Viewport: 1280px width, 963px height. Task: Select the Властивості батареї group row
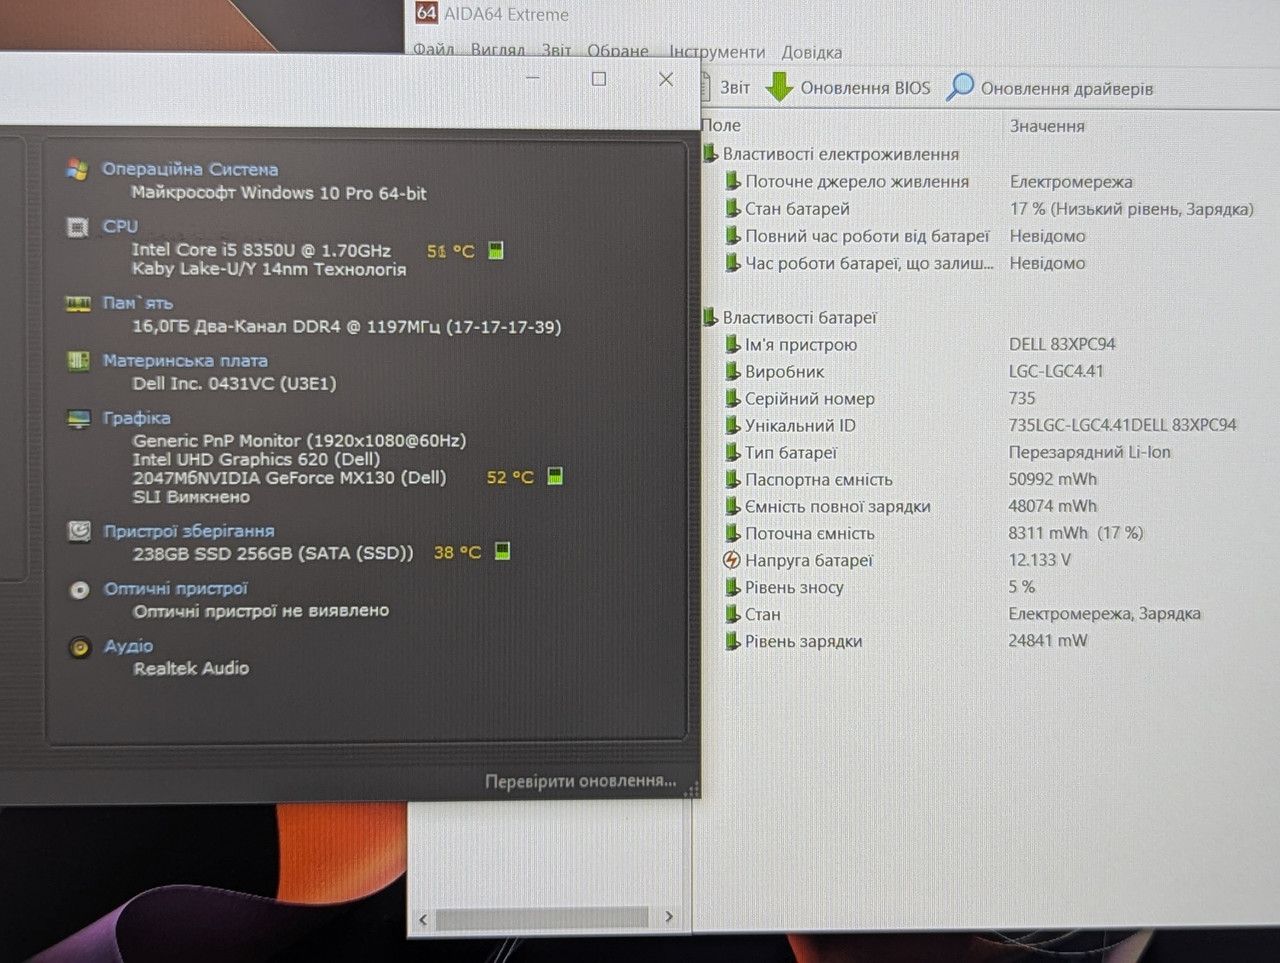click(x=790, y=317)
